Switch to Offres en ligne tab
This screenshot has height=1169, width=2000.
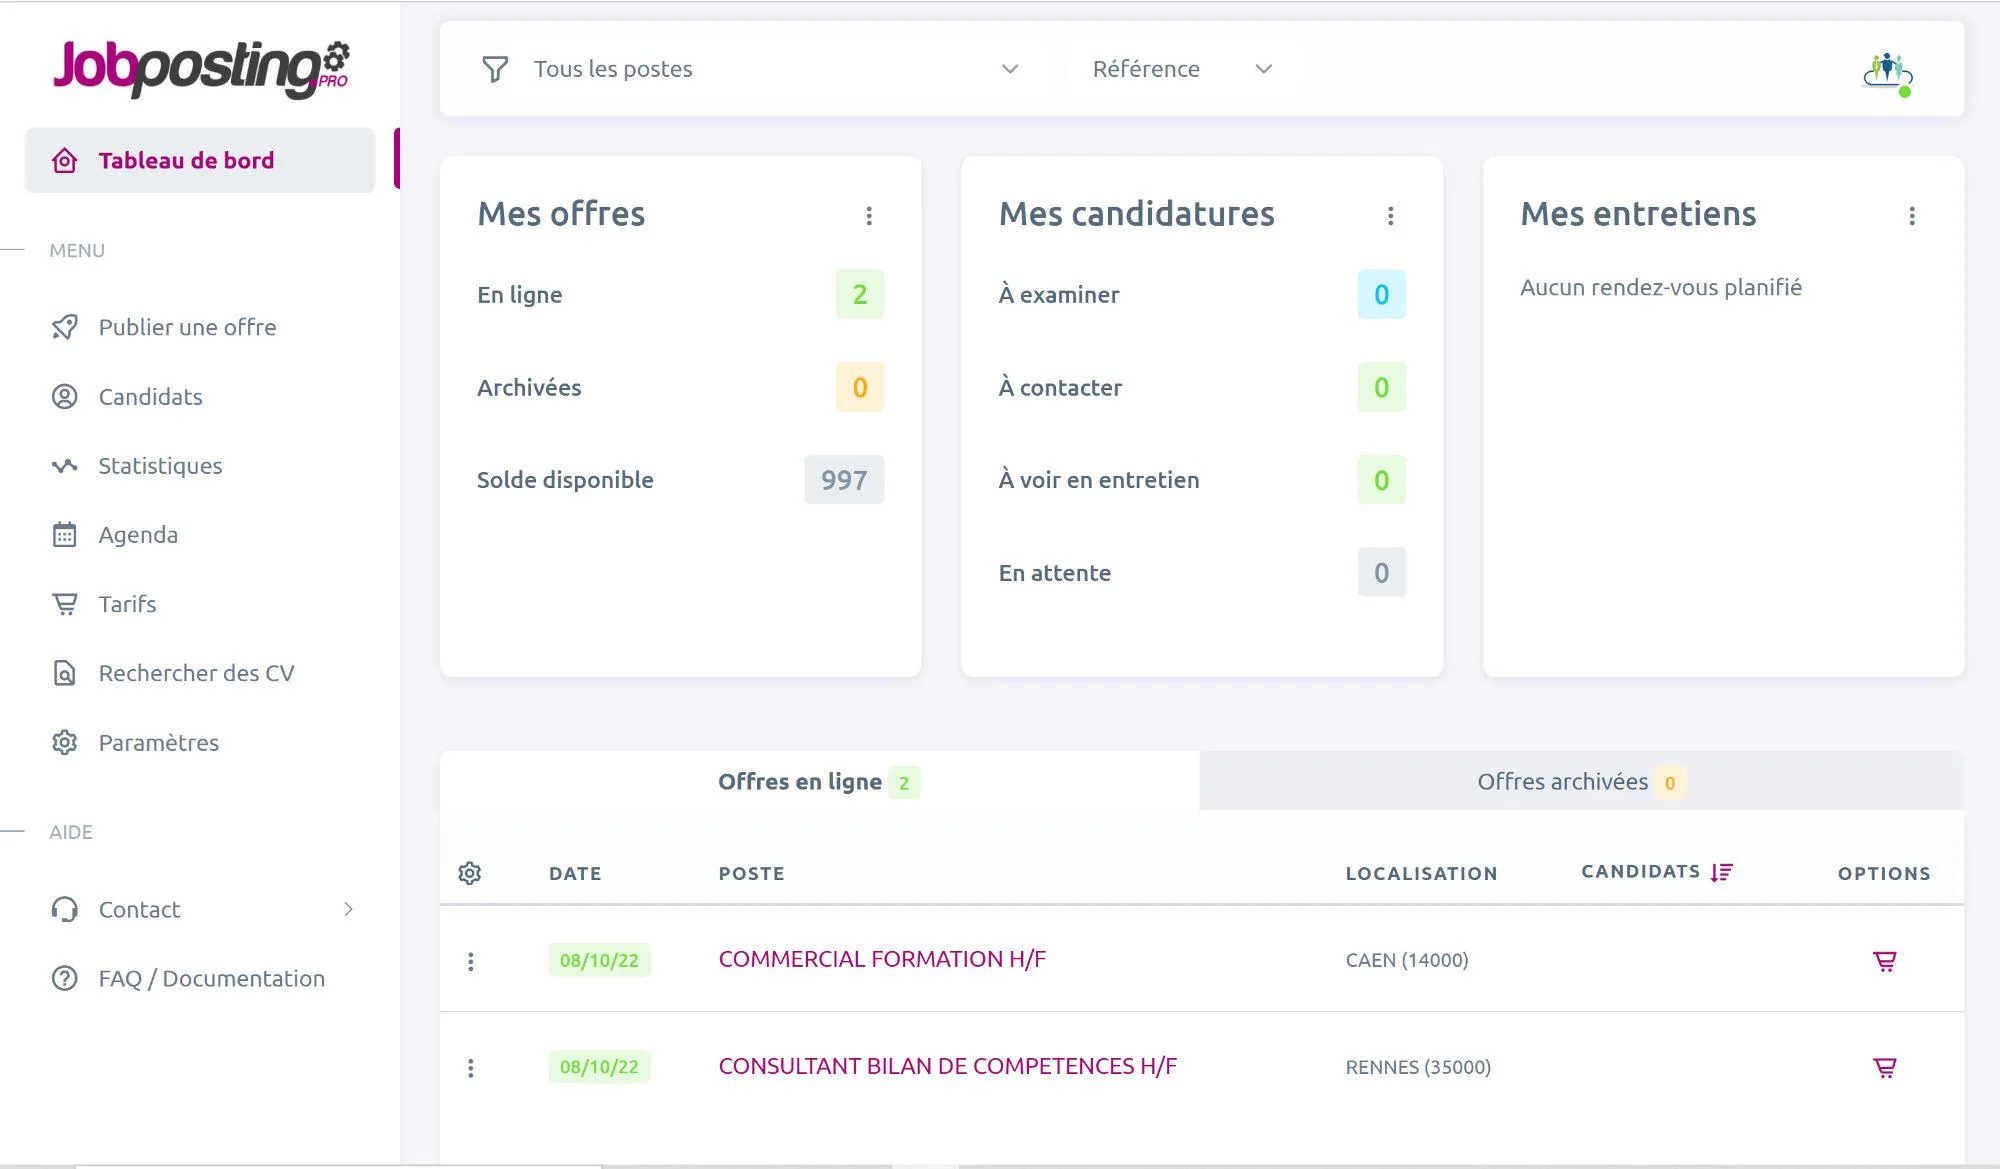coord(819,782)
